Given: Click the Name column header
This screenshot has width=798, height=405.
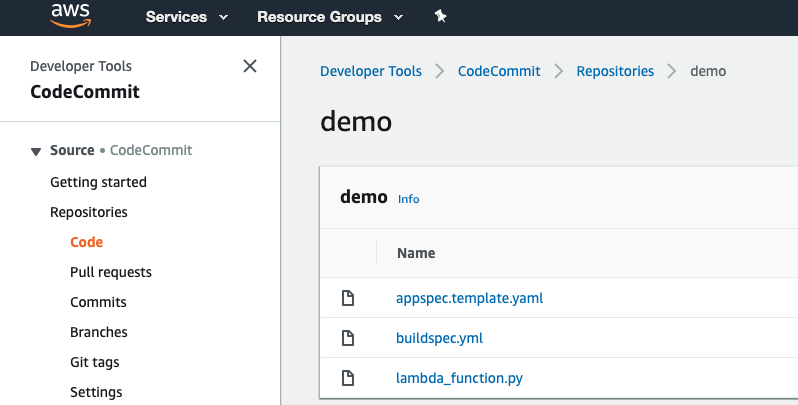Looking at the screenshot, I should [416, 253].
